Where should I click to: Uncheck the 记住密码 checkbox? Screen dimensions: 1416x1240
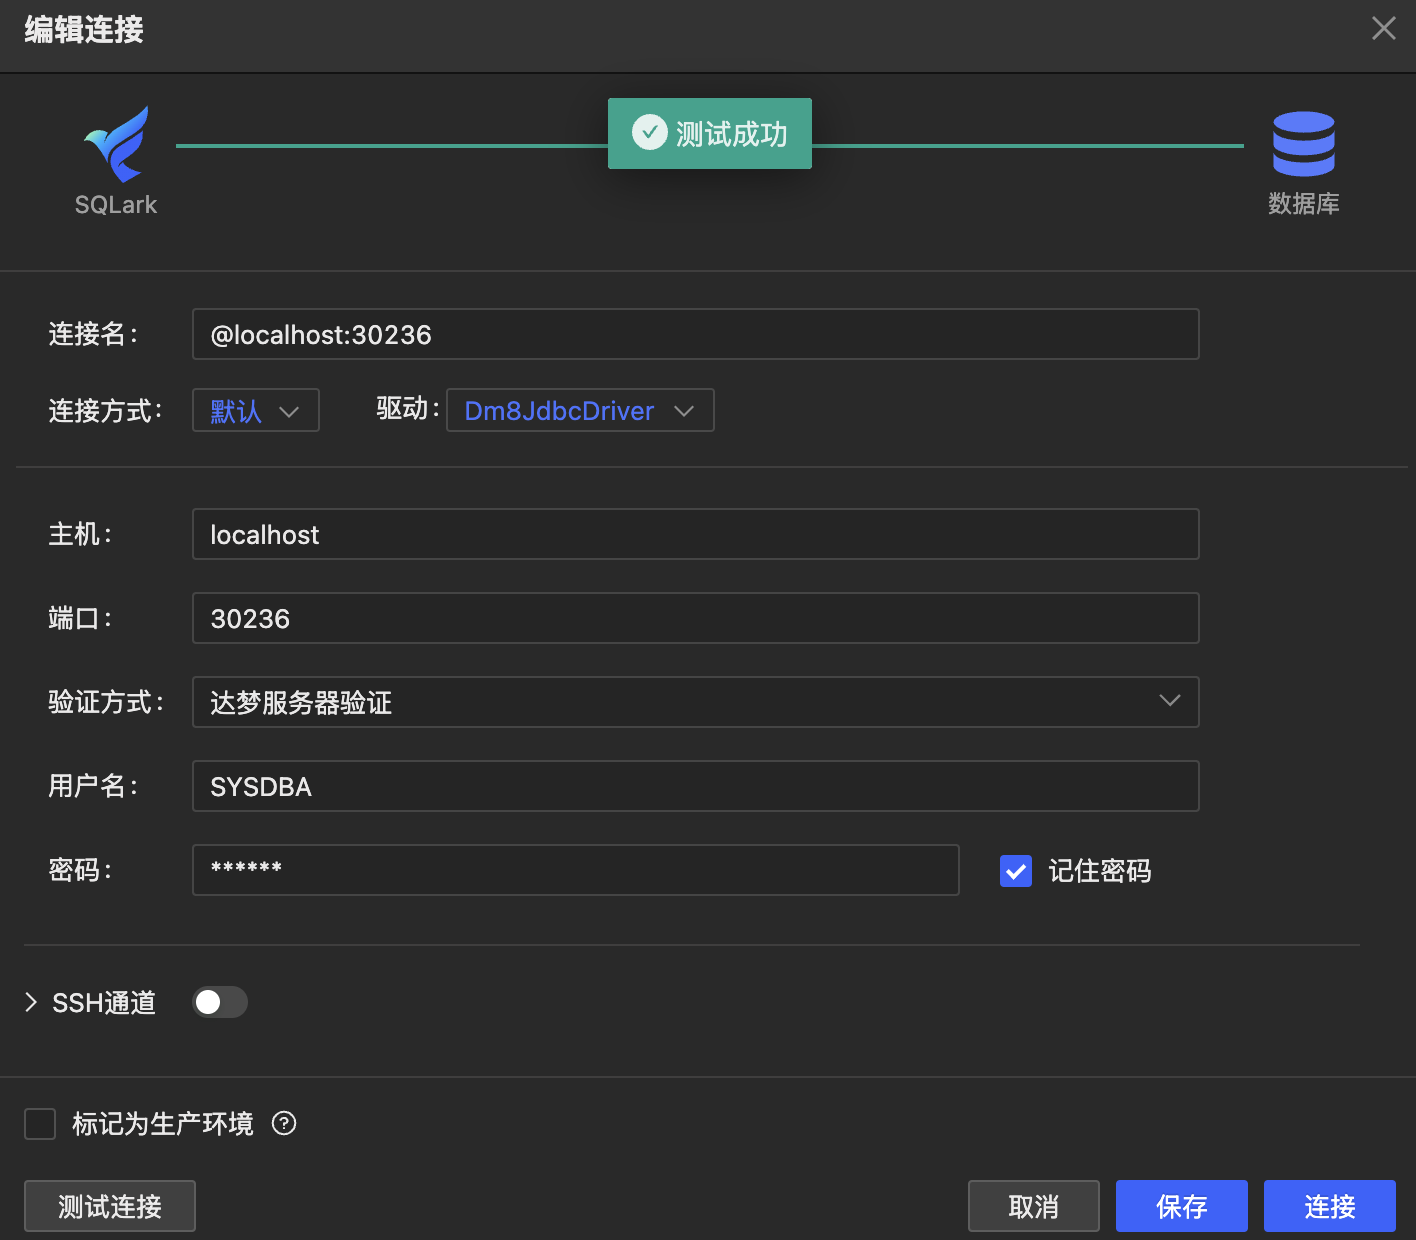click(1015, 871)
